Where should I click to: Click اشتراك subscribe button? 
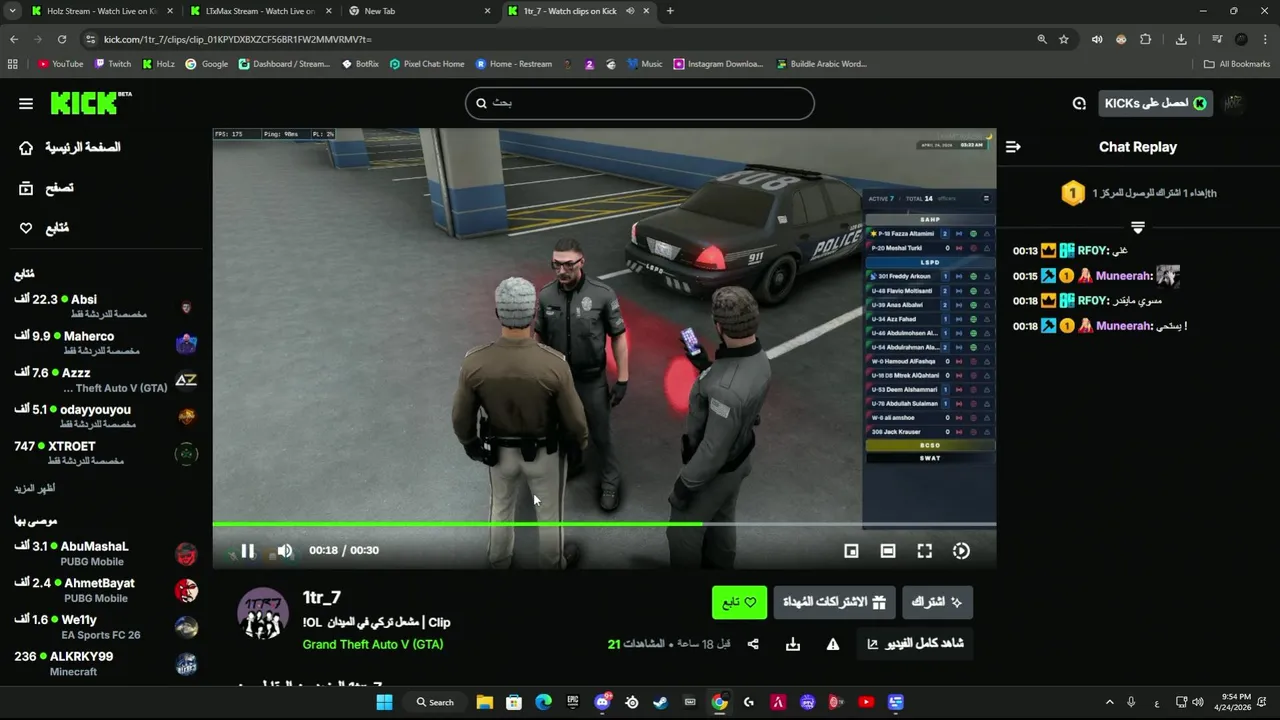(x=937, y=602)
